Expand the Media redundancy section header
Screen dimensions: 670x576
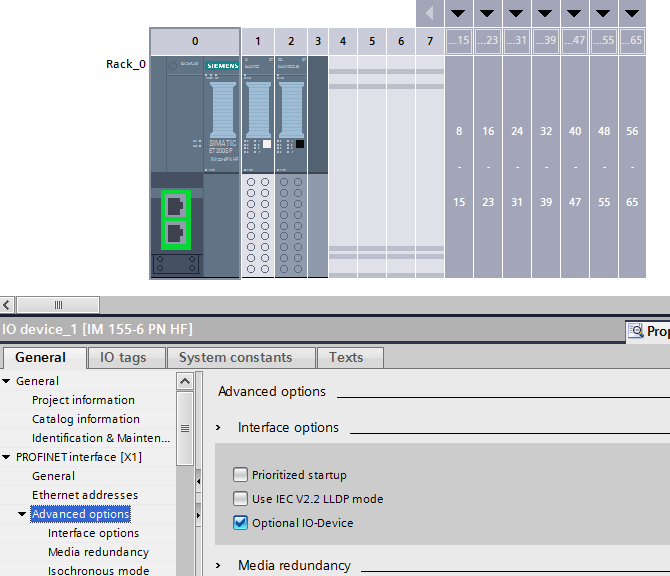click(218, 565)
